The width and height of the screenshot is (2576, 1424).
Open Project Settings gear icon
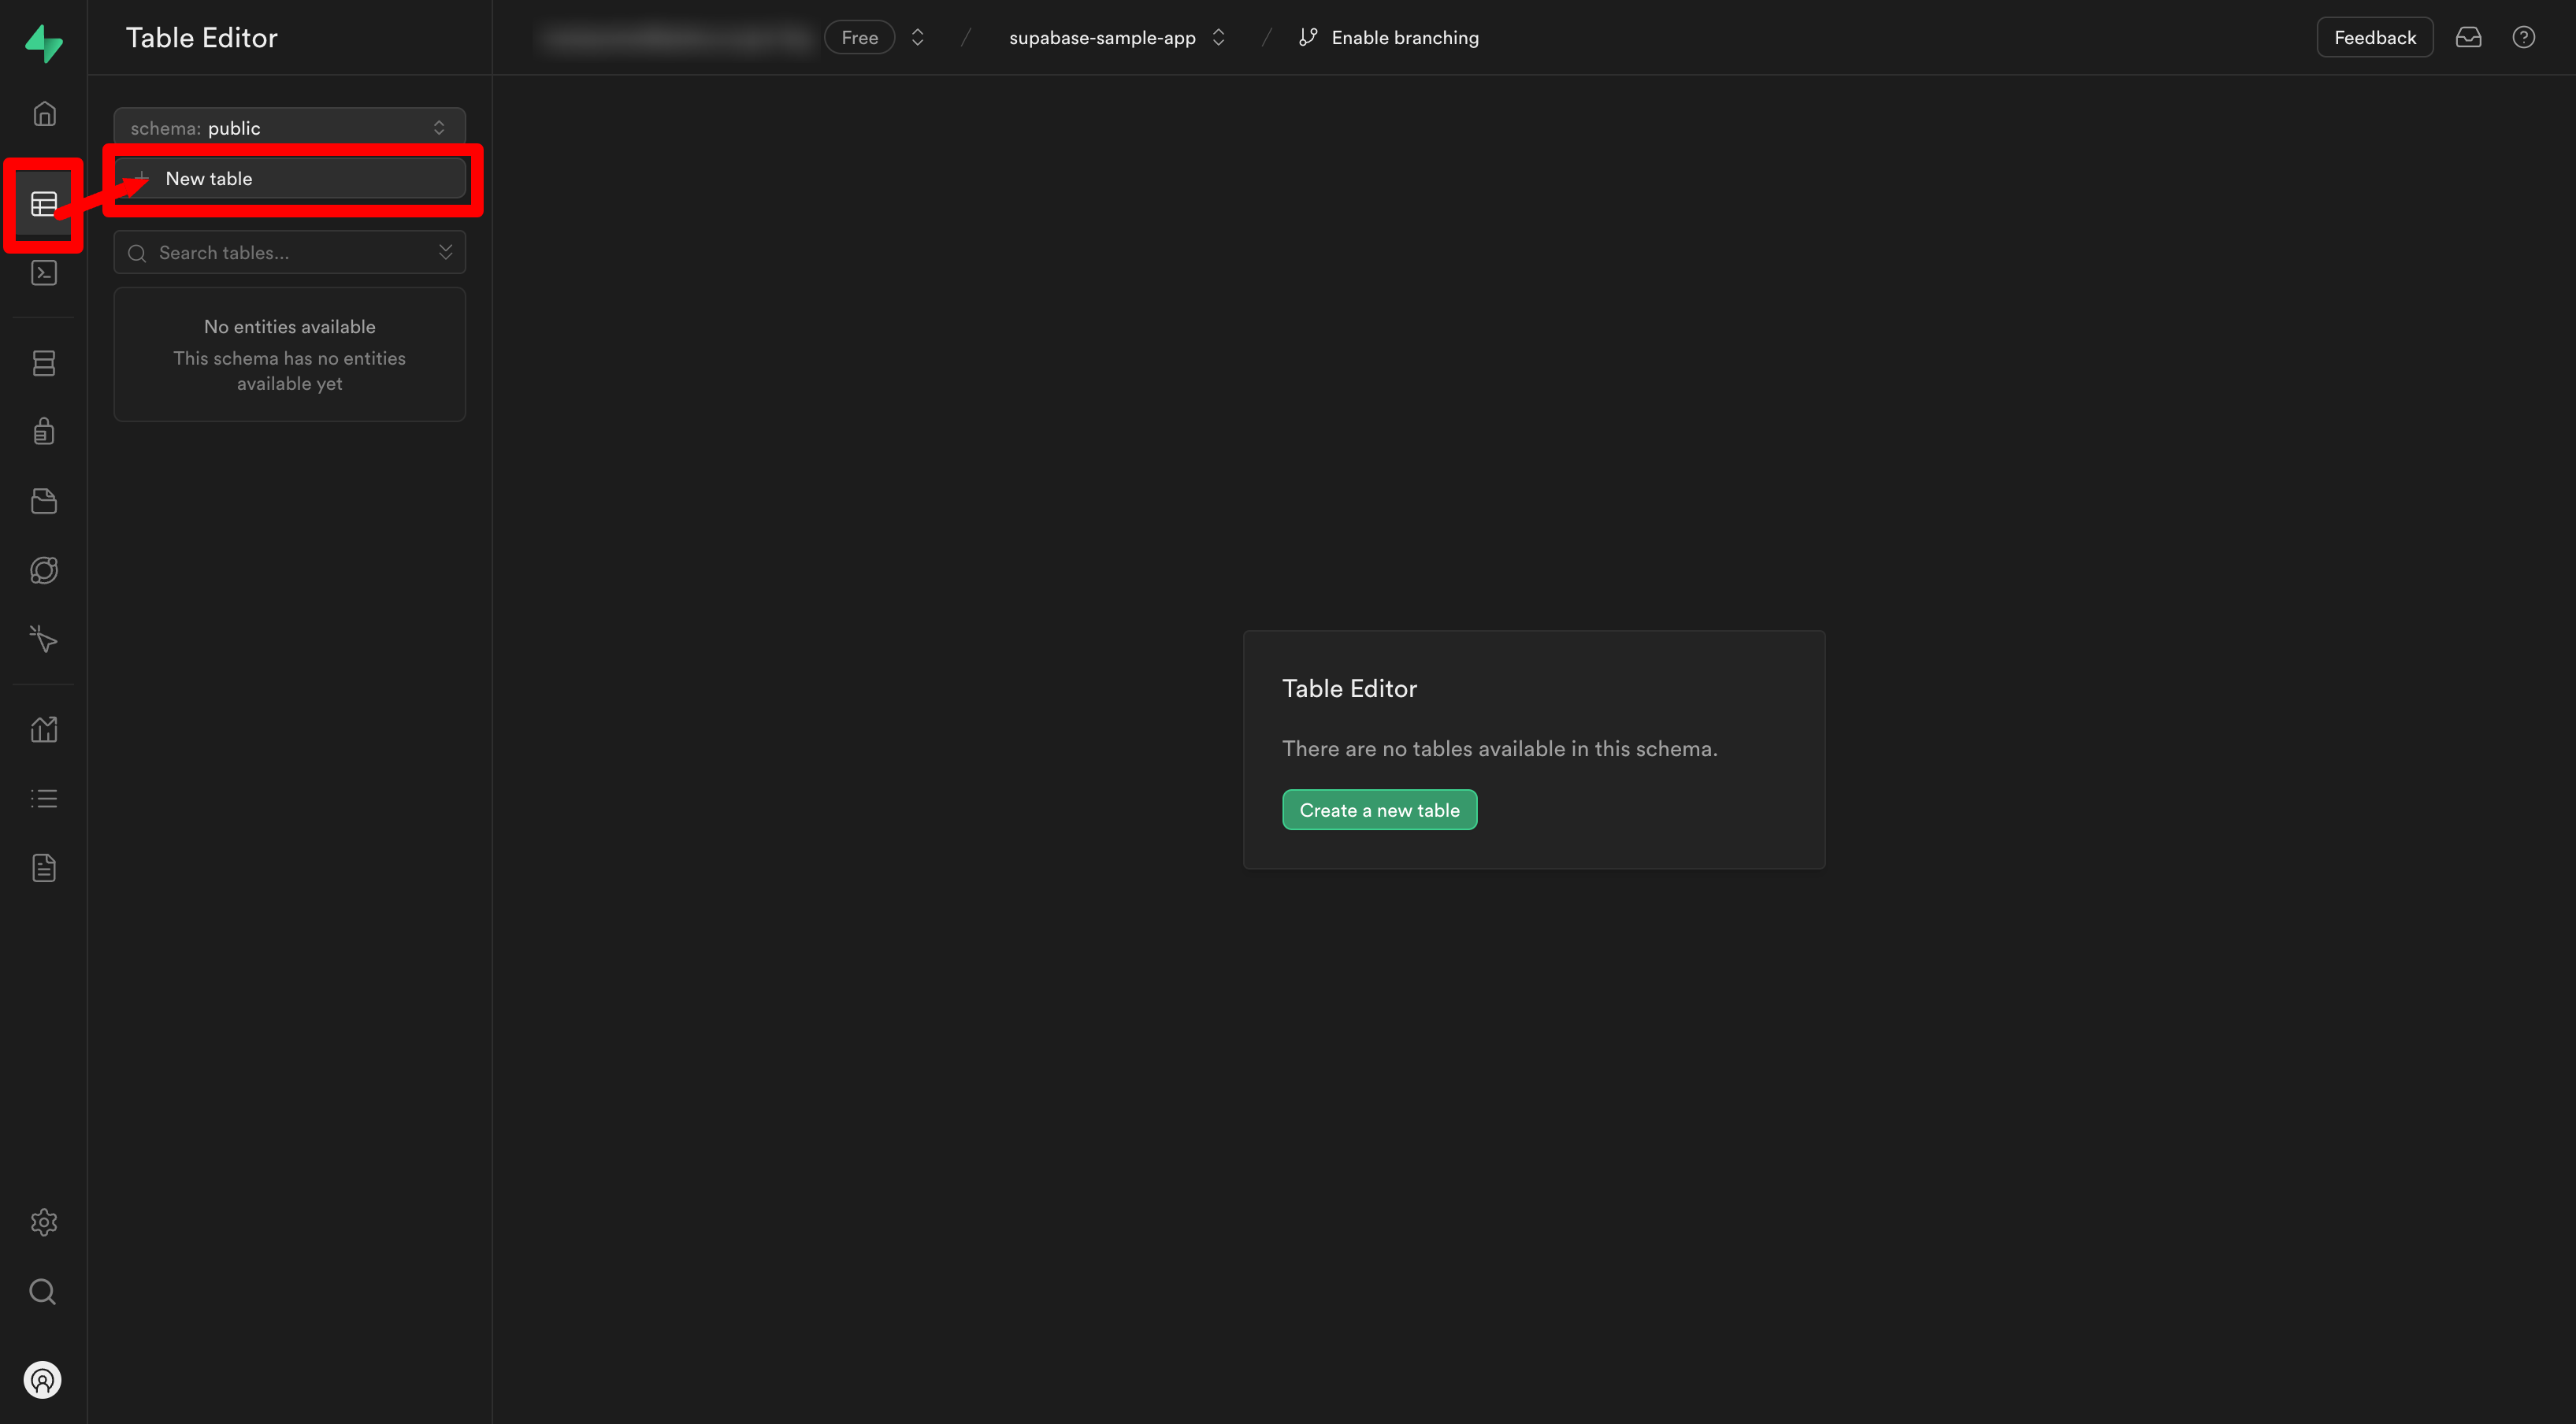(44, 1222)
